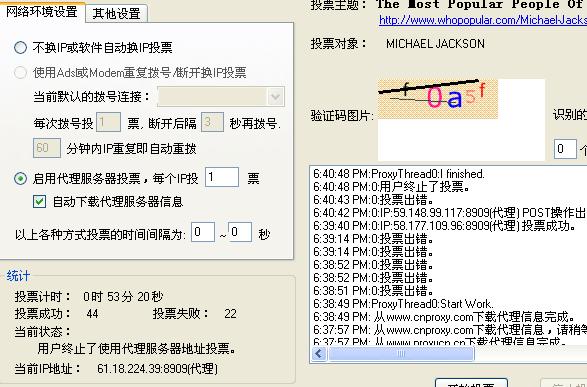Click the 当前IP地址 value 61.18.224.39:8909
Viewport: 587px width, 387px height.
point(157,369)
